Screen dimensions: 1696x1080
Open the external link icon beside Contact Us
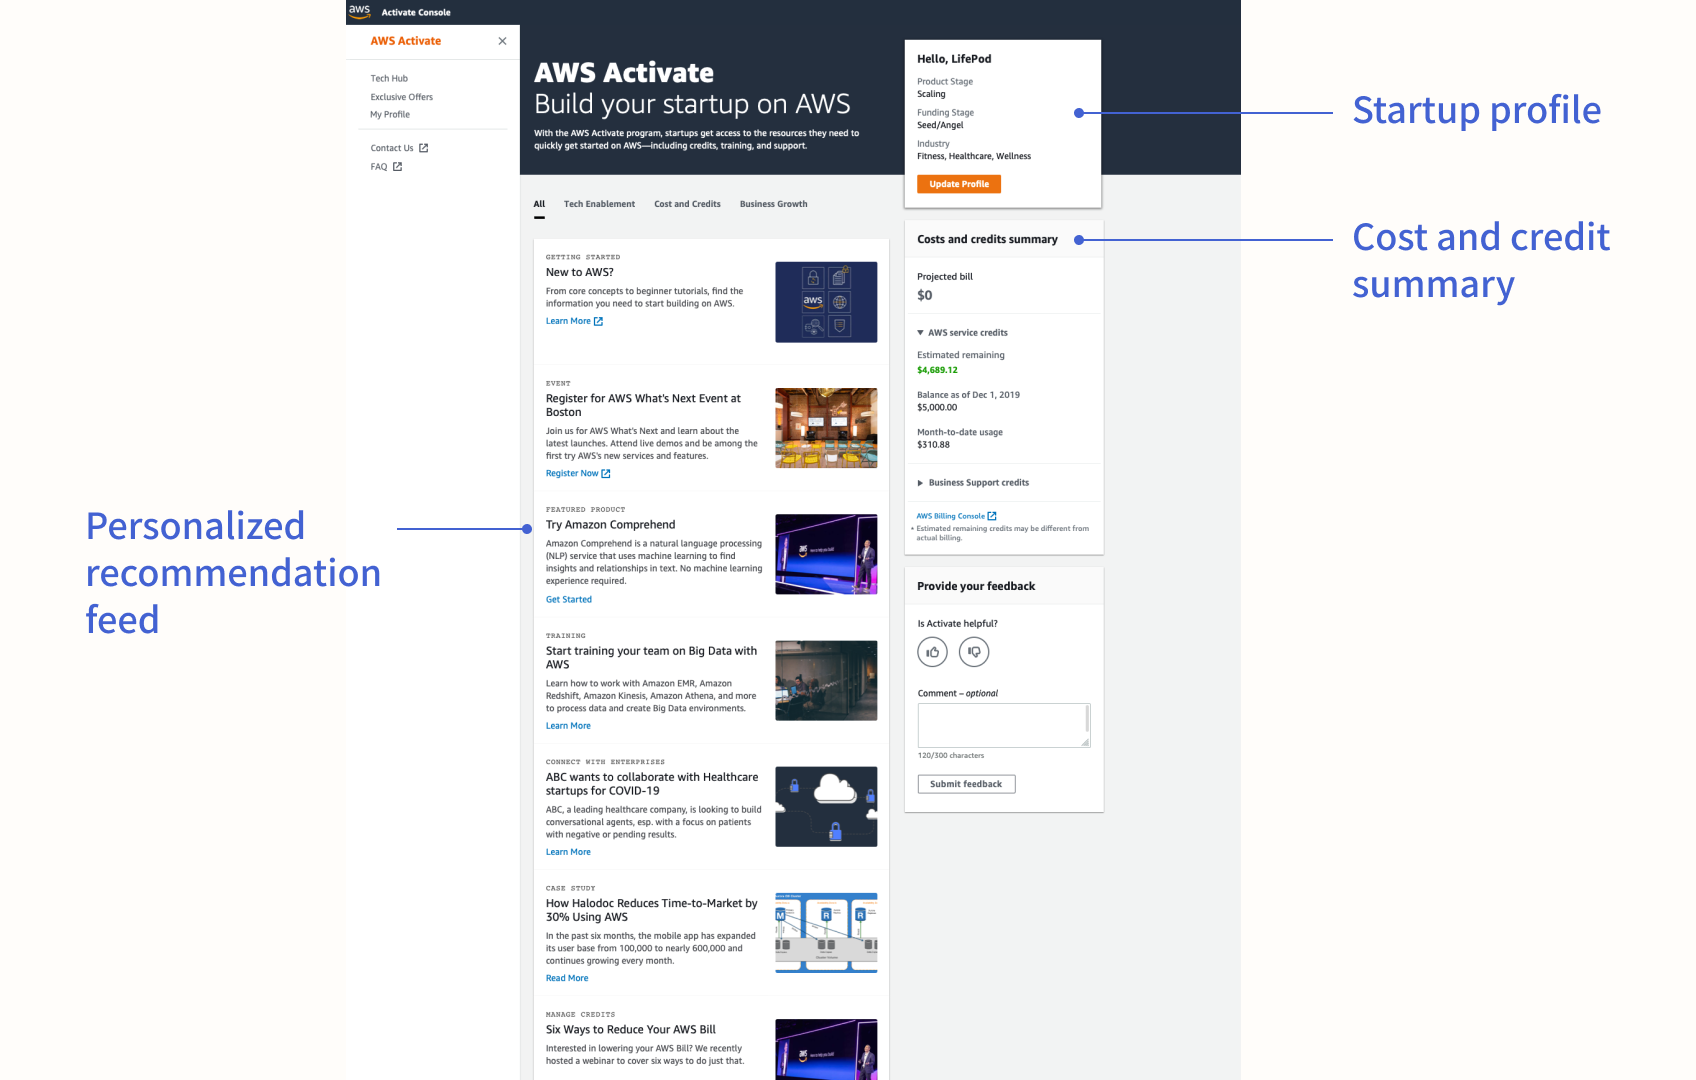coord(424,147)
